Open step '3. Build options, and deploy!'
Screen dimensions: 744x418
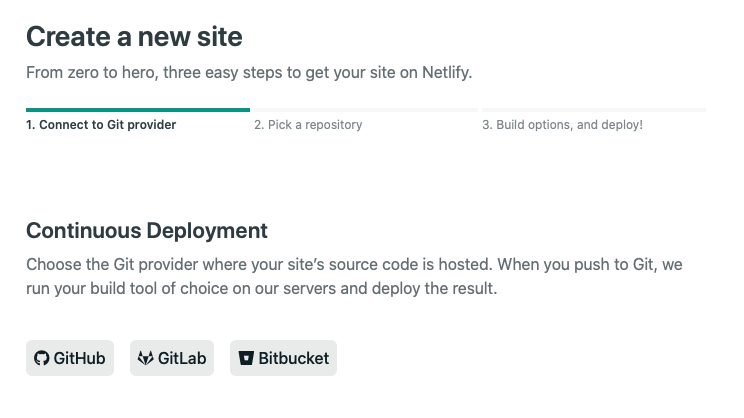[x=562, y=125]
